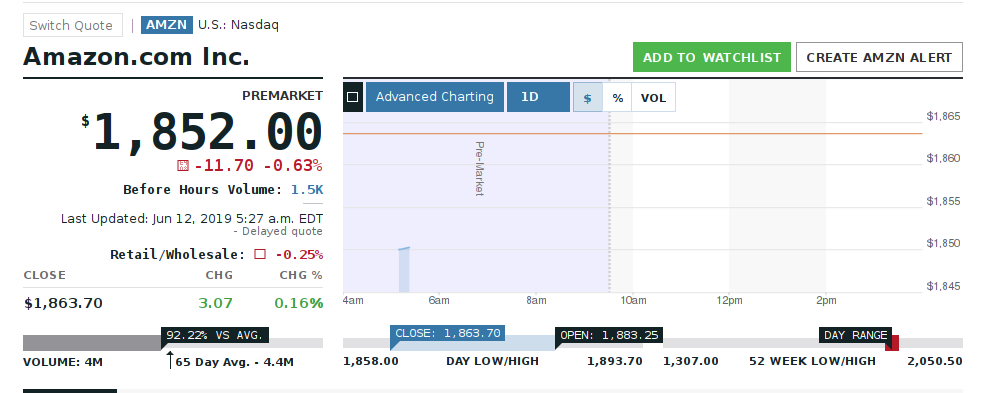Screen dimensions: 992x393
Task: Open the 1D time range selector
Action: 538,97
